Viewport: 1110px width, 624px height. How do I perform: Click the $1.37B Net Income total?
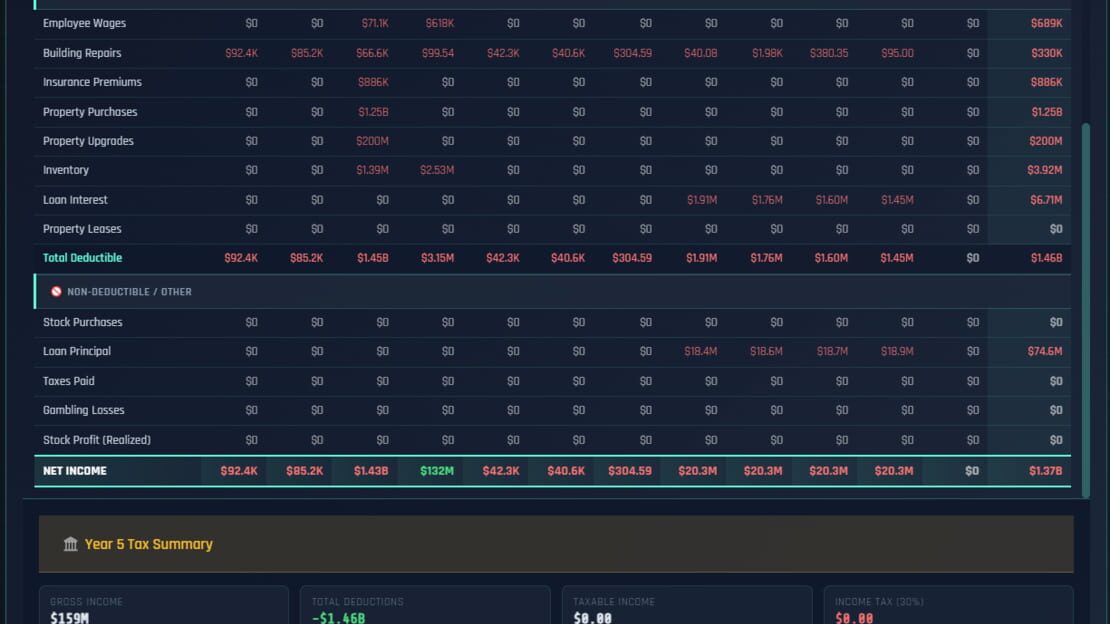coord(1046,471)
